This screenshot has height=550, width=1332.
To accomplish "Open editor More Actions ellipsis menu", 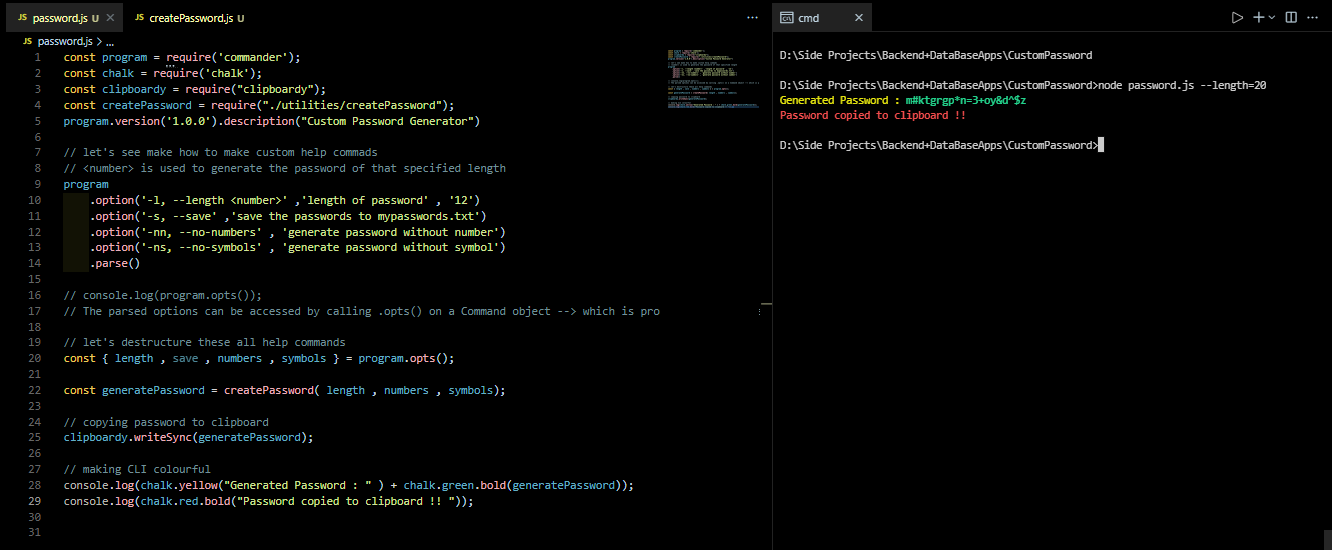I will 752,18.
